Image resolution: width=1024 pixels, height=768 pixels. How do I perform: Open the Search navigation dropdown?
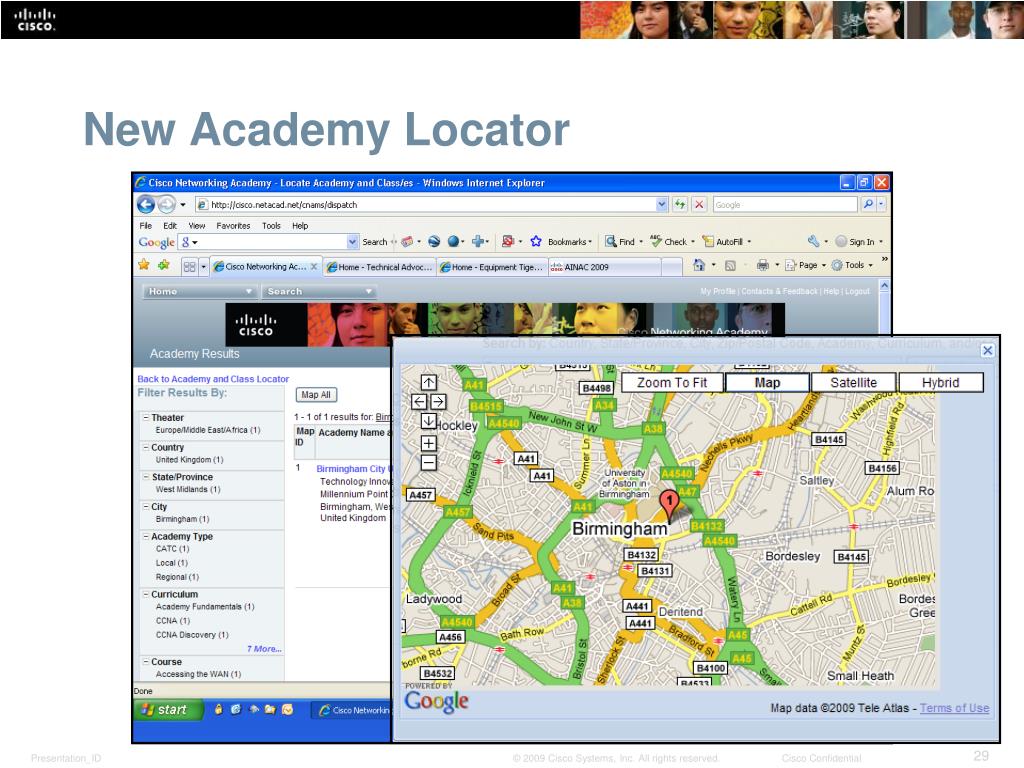[x=318, y=291]
